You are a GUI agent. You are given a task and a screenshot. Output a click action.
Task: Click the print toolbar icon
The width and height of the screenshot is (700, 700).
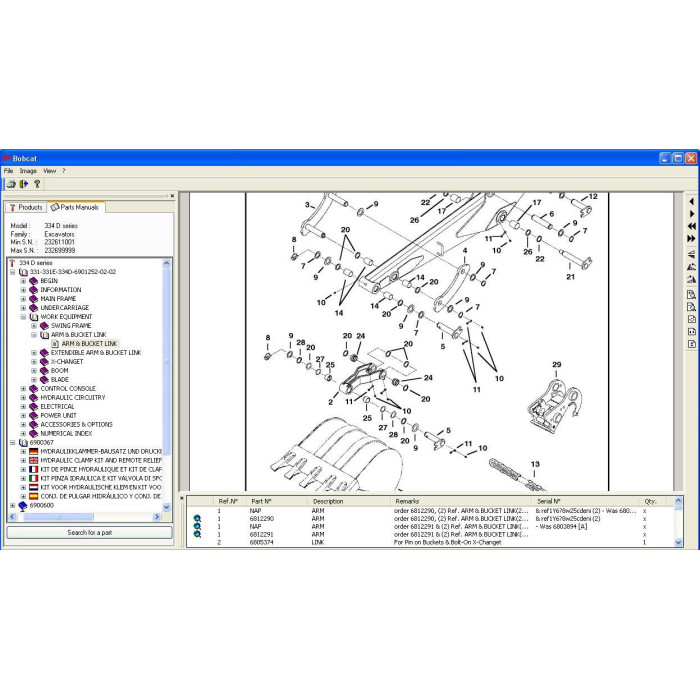tap(11, 183)
